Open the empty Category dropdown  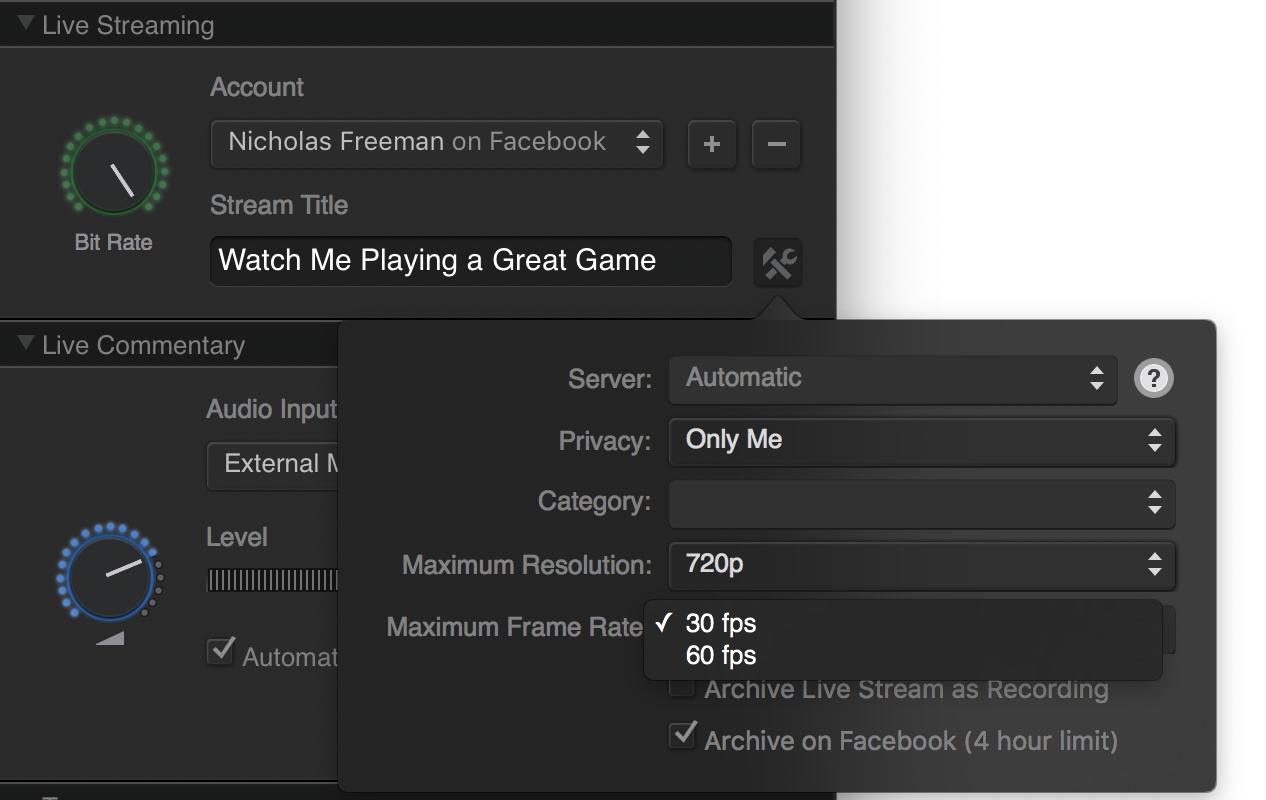pos(921,503)
